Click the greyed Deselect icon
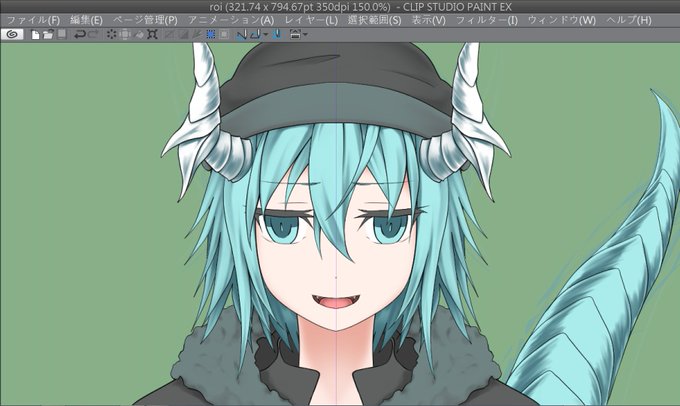The height and width of the screenshot is (406, 680). (169, 34)
